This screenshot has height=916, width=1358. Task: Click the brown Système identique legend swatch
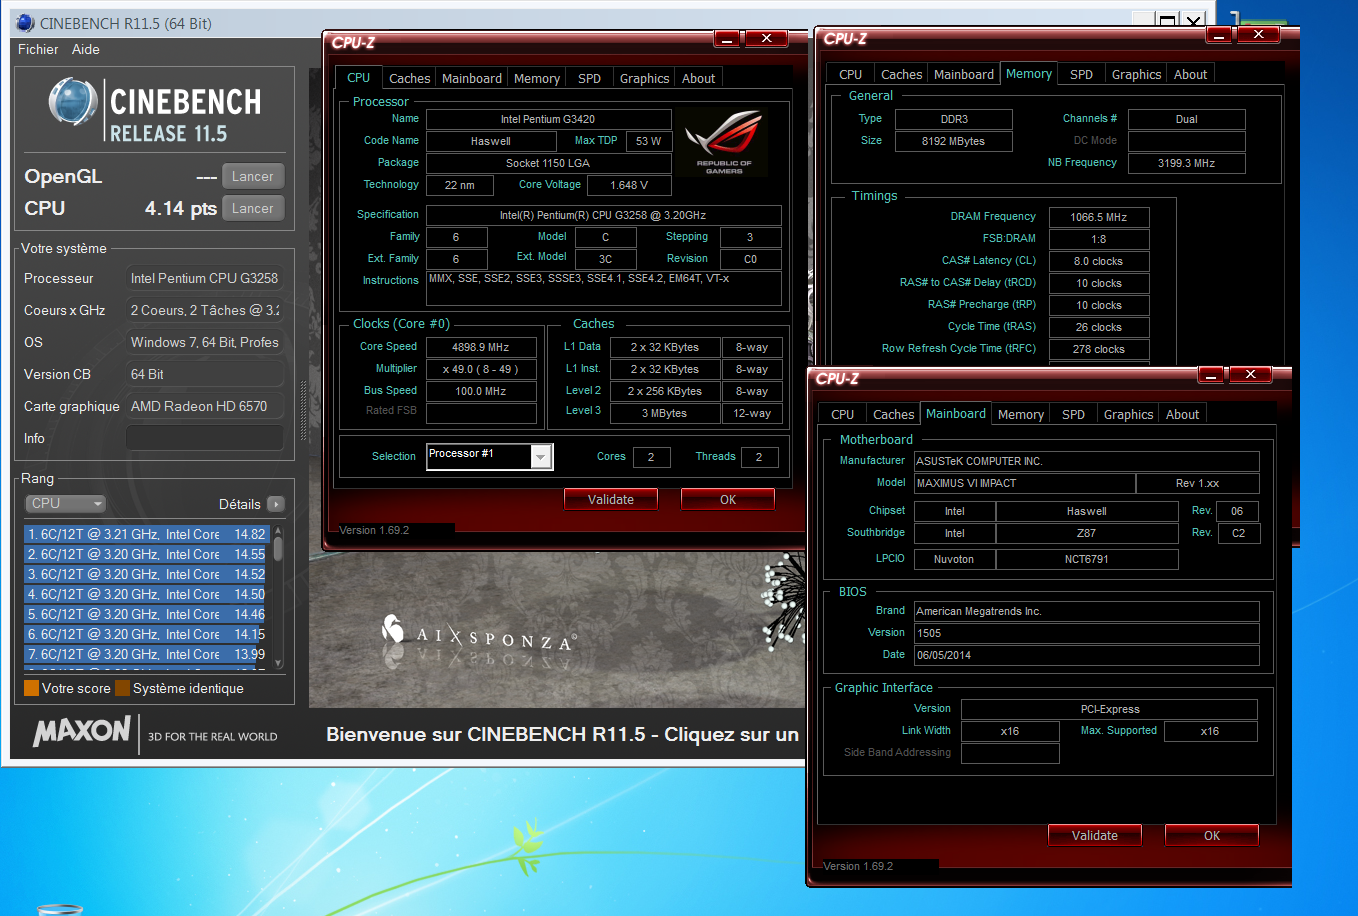coord(122,688)
